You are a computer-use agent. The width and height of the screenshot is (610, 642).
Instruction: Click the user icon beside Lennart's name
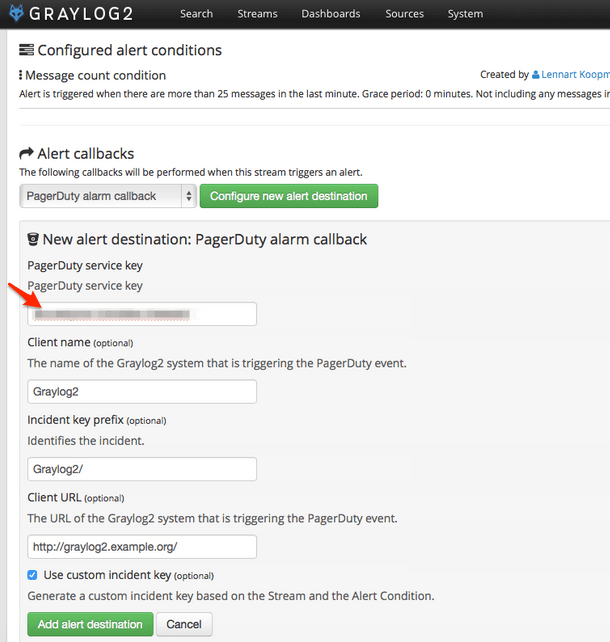(536, 75)
